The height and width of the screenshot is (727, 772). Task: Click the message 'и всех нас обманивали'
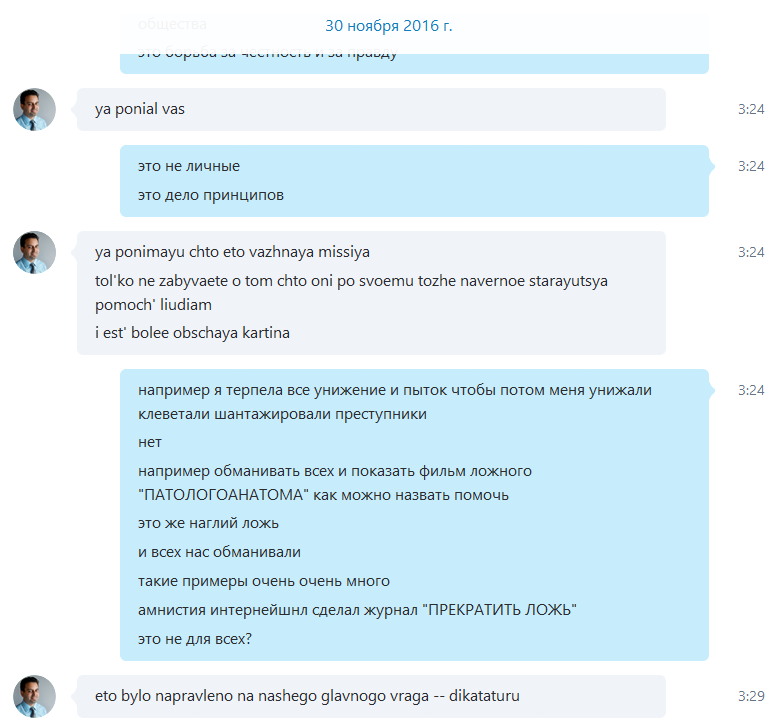point(219,552)
